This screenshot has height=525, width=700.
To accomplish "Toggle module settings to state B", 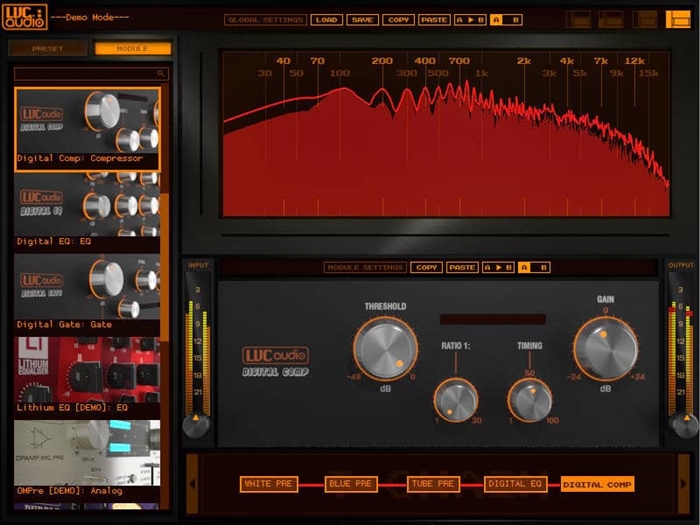I will pos(542,267).
